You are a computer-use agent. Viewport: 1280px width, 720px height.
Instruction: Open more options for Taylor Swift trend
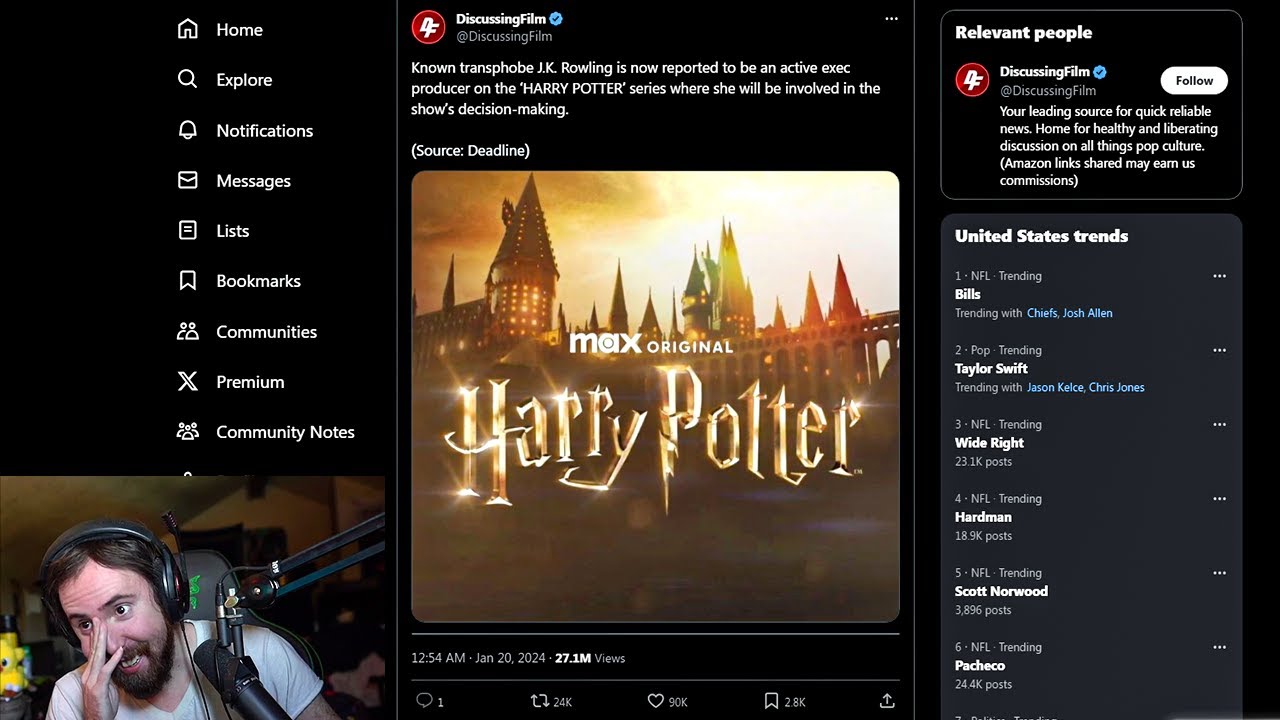(x=1219, y=350)
